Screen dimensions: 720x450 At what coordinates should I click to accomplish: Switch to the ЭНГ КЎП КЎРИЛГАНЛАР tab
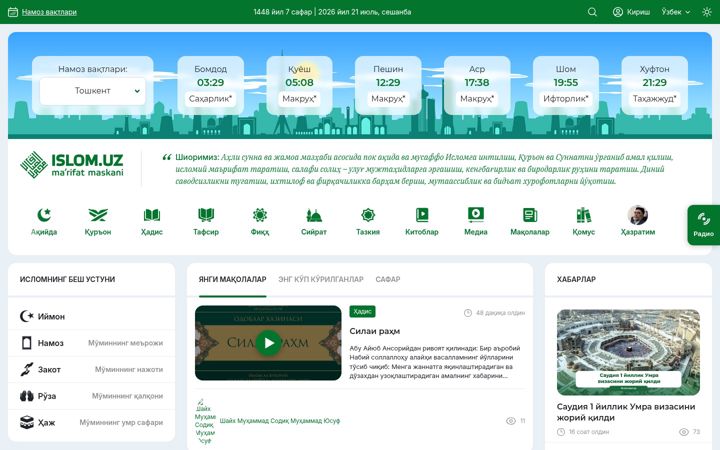(x=321, y=279)
